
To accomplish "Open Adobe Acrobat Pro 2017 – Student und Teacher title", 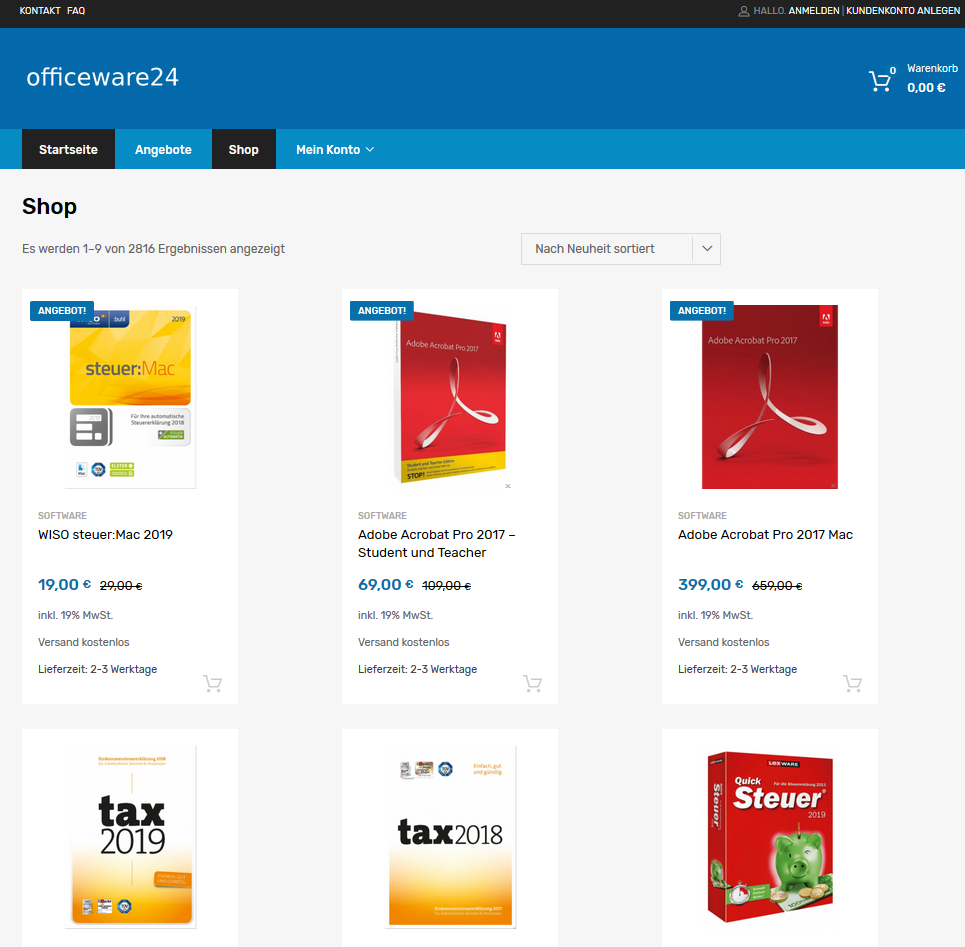I will tap(437, 543).
